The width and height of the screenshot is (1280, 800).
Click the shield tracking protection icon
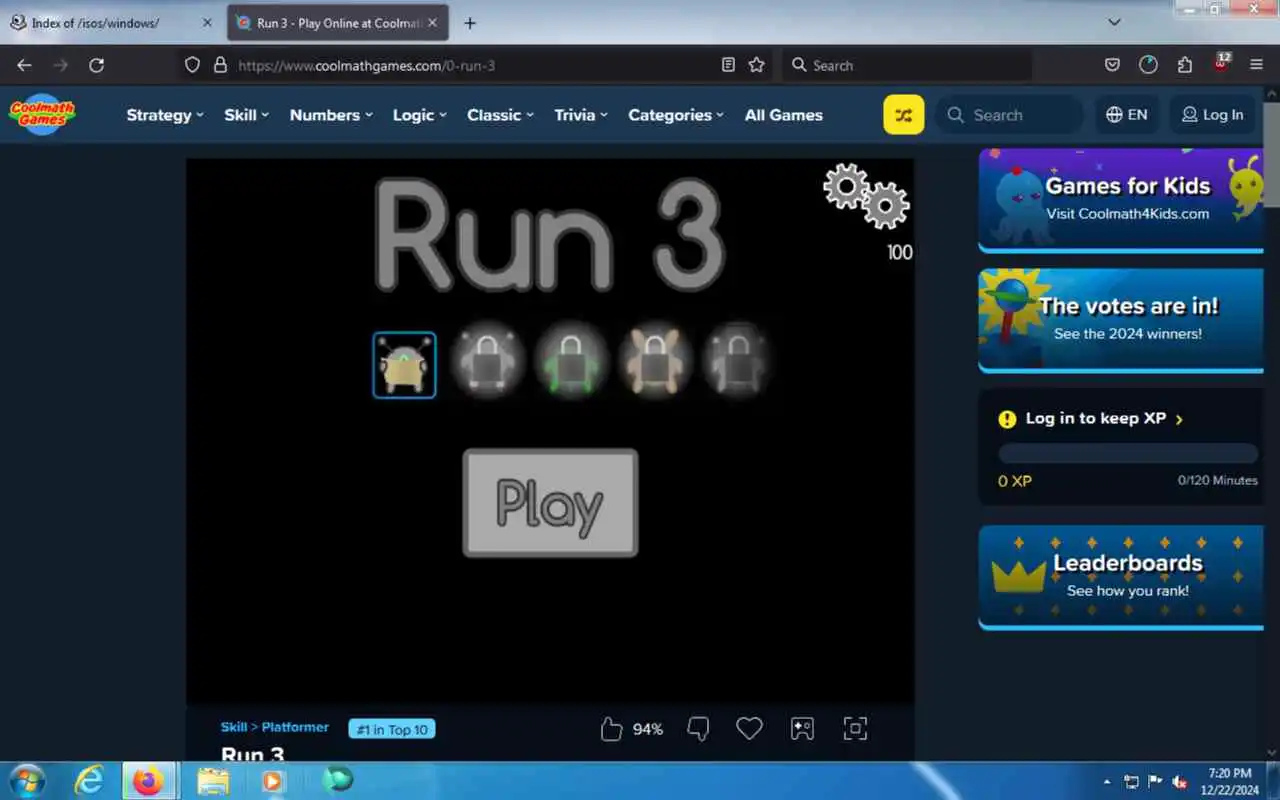(x=193, y=65)
